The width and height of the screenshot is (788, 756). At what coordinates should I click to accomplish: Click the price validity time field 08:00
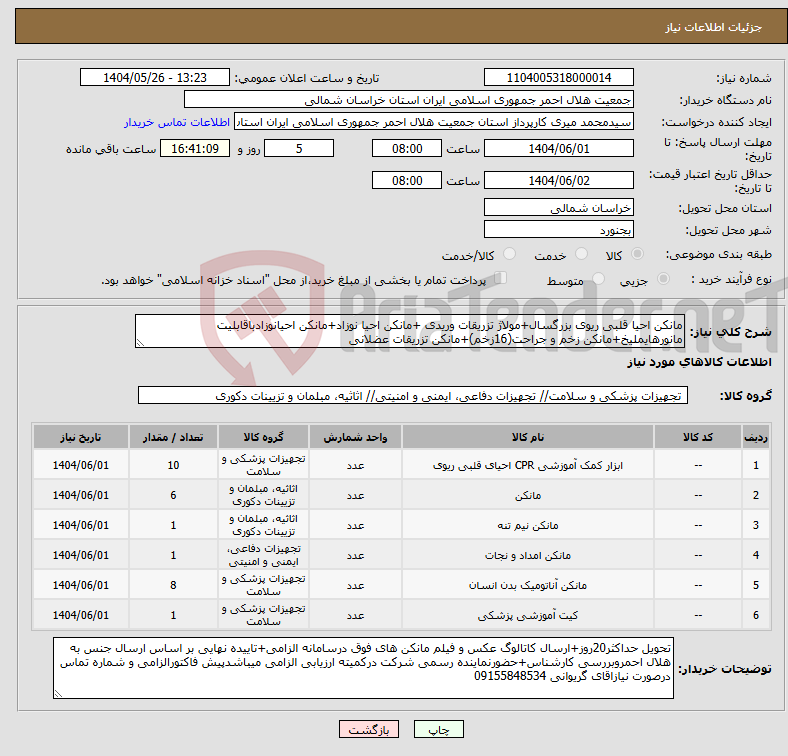[x=407, y=180]
